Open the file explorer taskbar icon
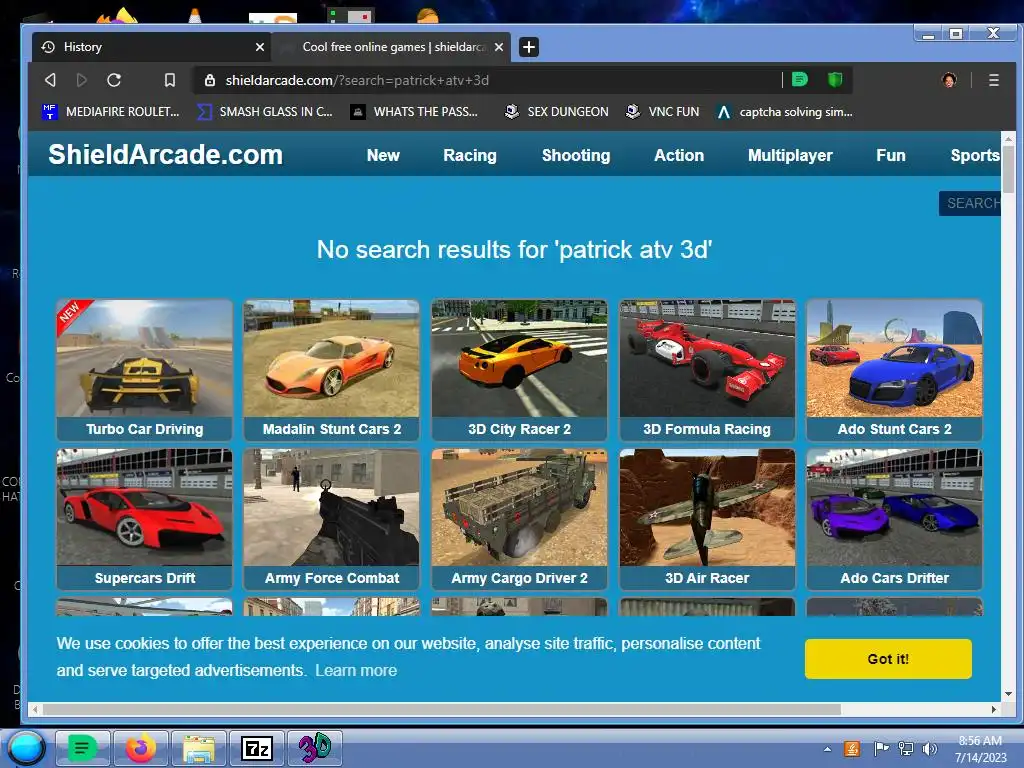 click(x=199, y=748)
